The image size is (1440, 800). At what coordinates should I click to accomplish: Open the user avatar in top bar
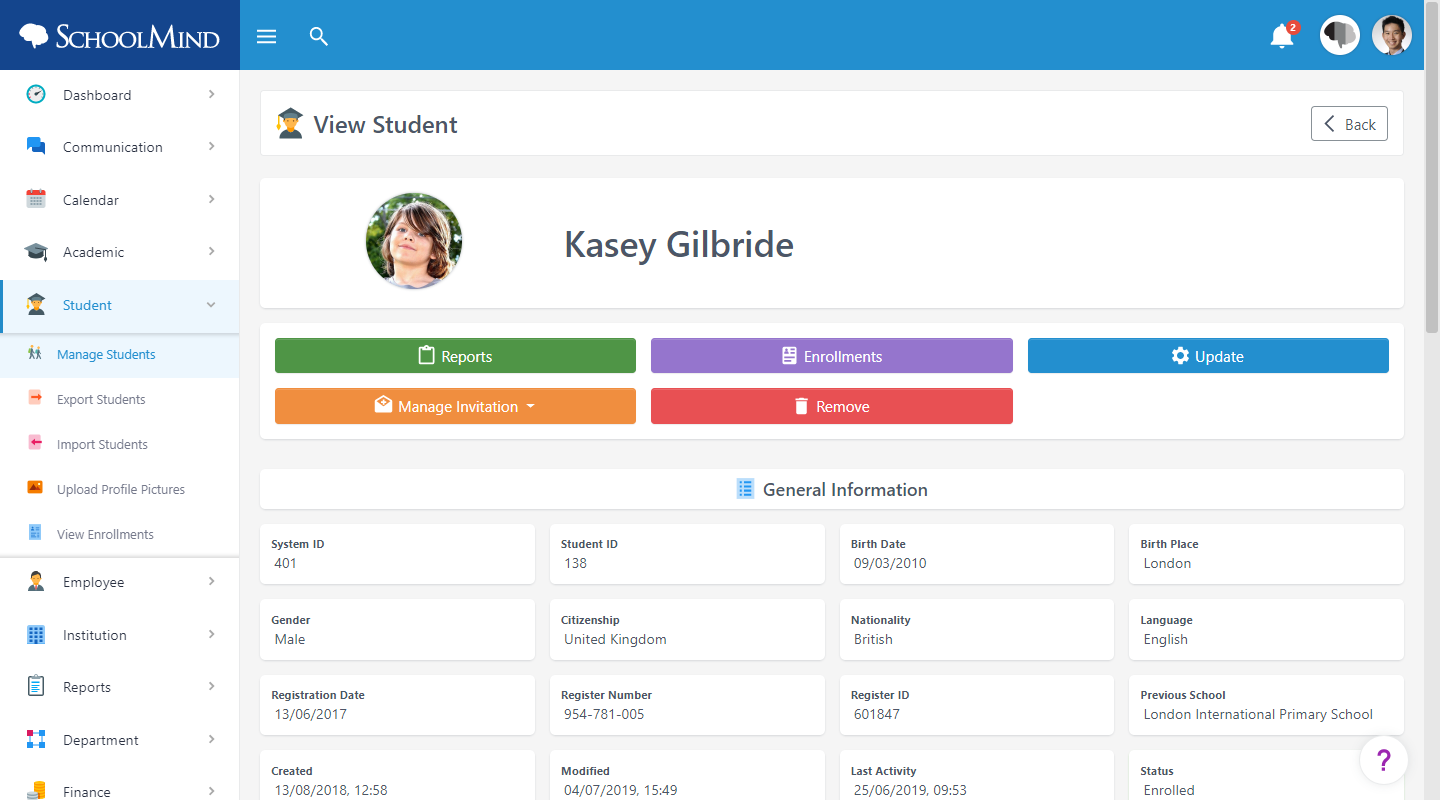pyautogui.click(x=1391, y=35)
